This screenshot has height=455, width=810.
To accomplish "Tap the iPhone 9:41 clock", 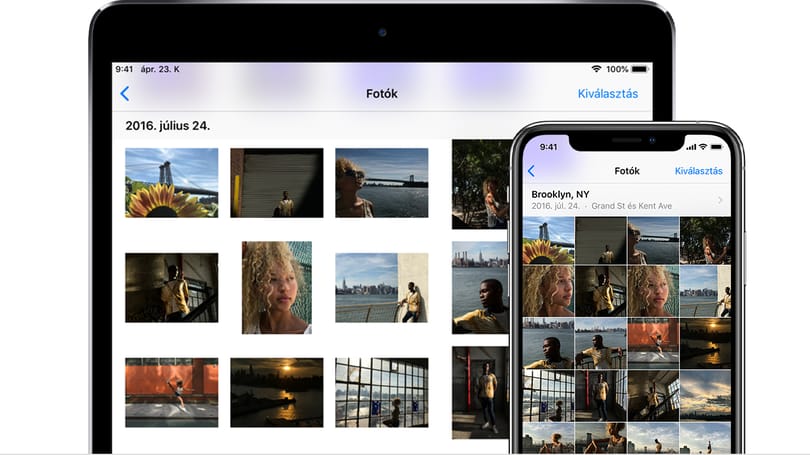I will [548, 147].
